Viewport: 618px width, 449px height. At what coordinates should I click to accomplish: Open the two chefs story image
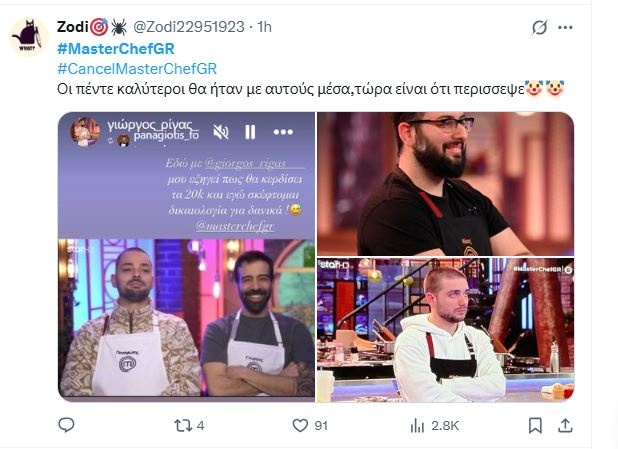coord(186,257)
